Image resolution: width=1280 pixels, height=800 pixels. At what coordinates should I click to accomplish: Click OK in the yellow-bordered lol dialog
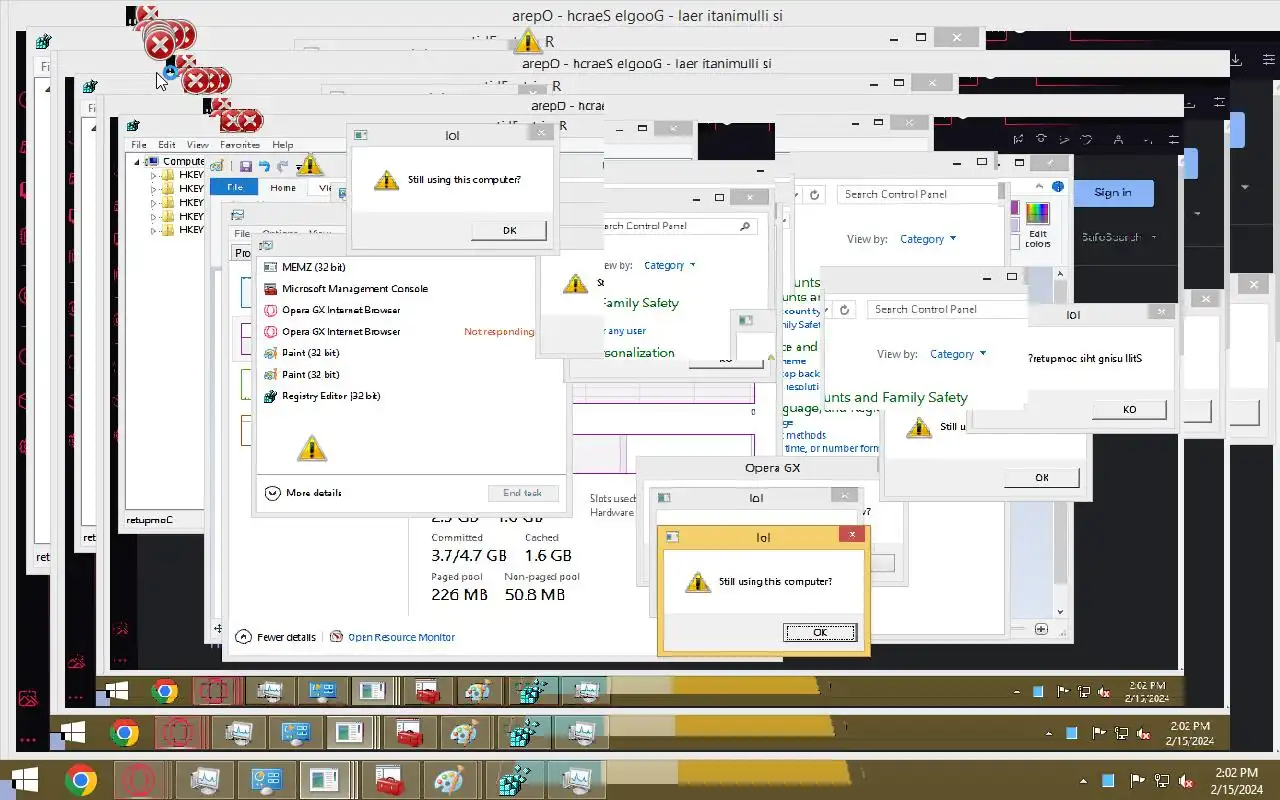coord(820,632)
